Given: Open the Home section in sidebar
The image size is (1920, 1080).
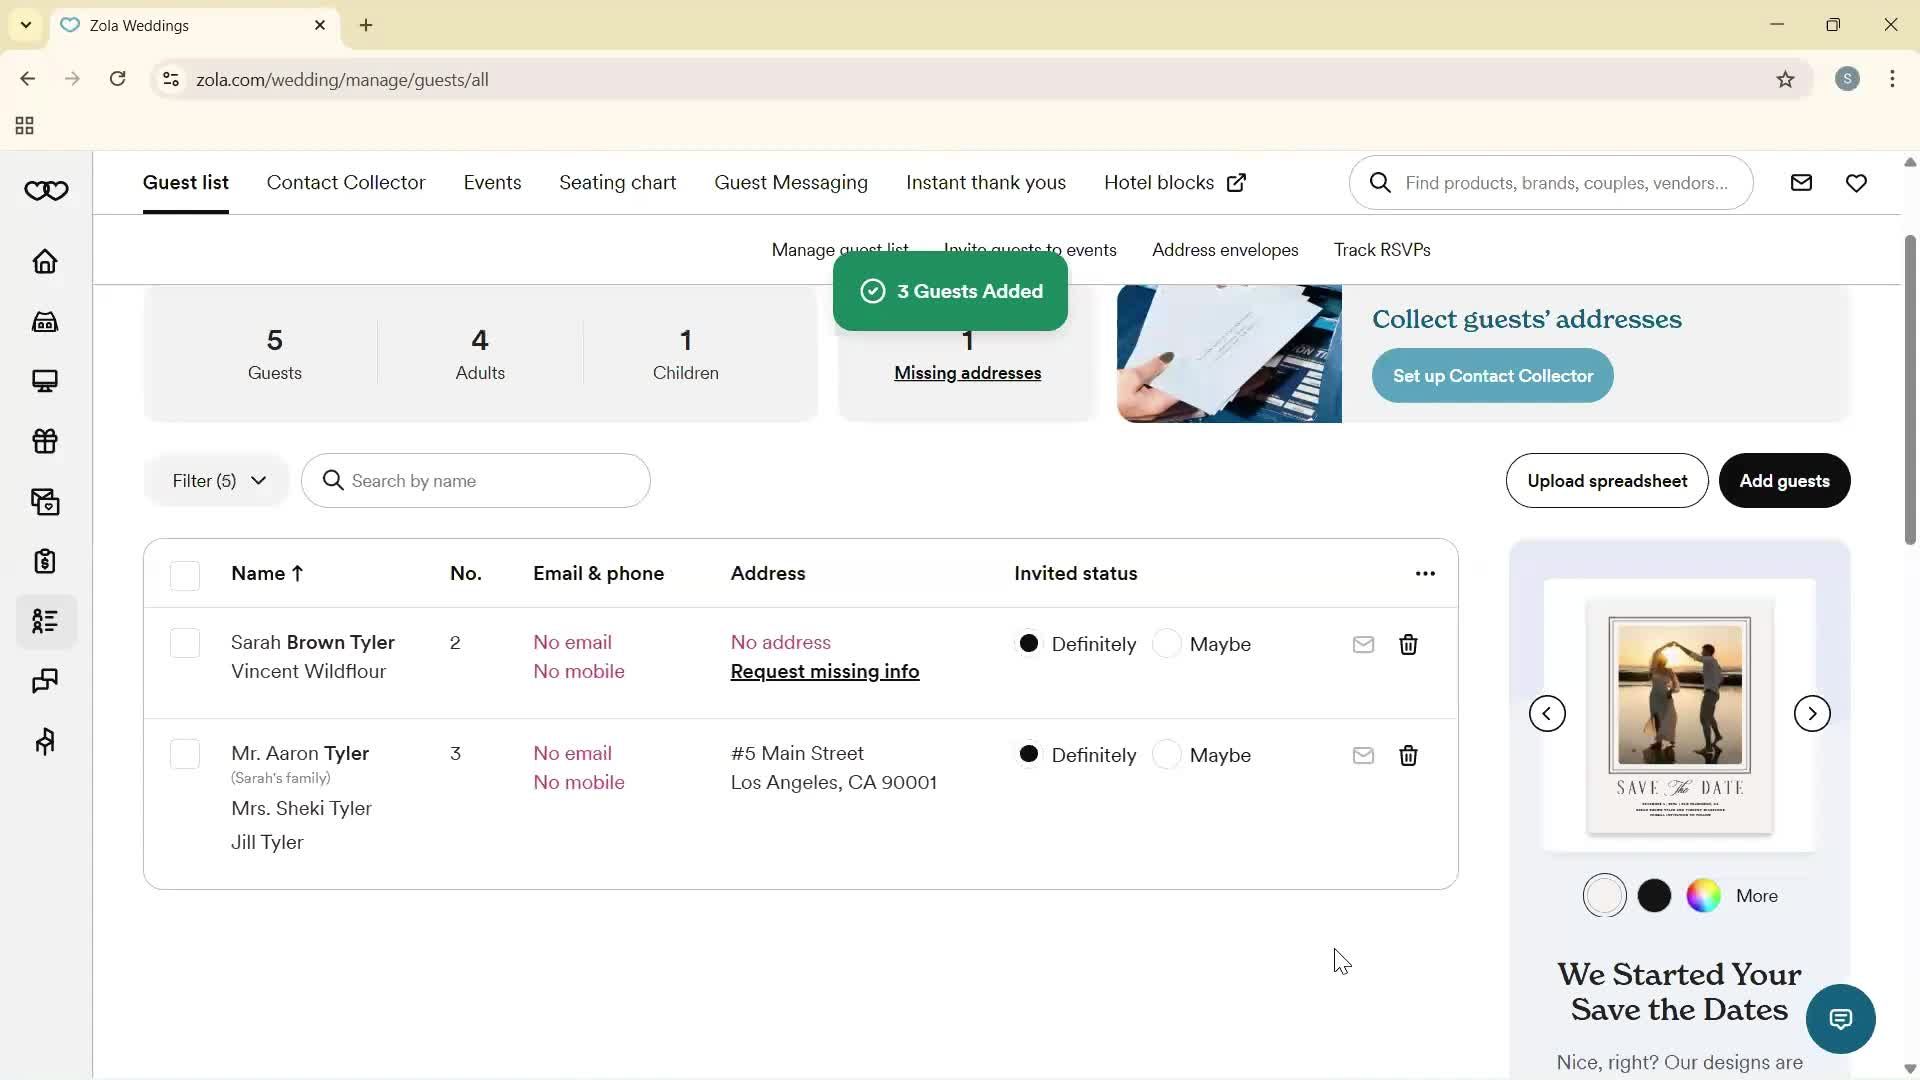Looking at the screenshot, I should pyautogui.click(x=44, y=261).
